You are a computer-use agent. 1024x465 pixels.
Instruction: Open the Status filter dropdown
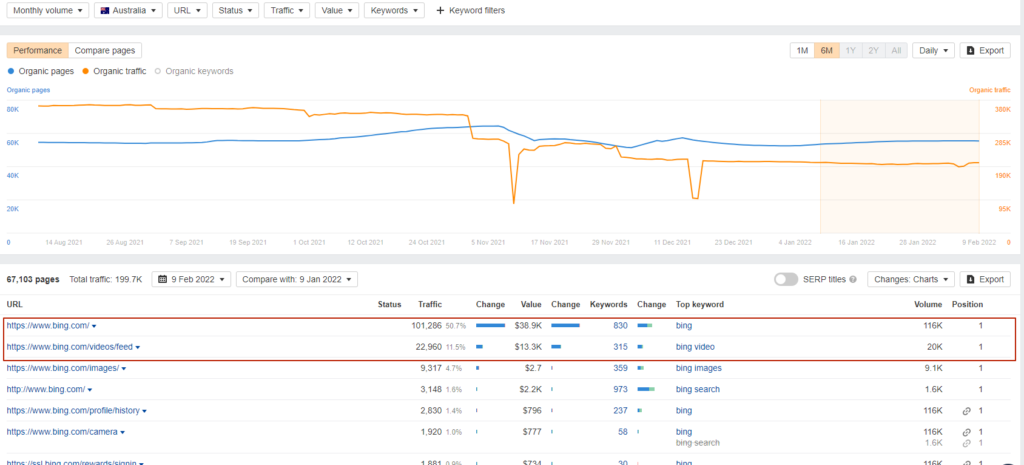point(235,10)
